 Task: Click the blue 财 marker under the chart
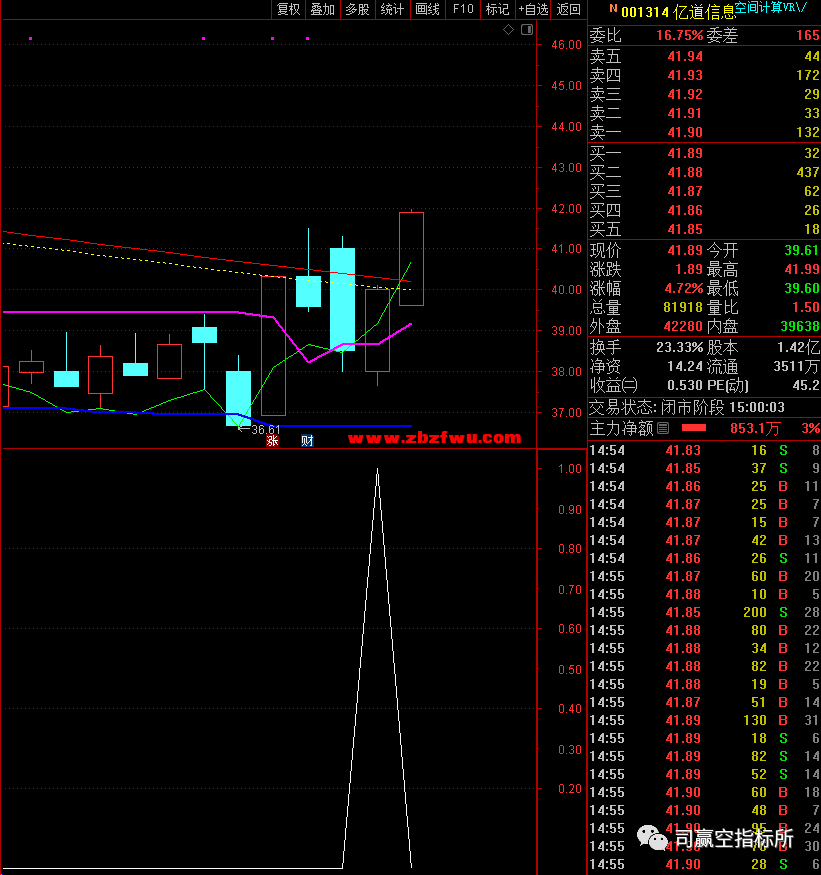307,441
